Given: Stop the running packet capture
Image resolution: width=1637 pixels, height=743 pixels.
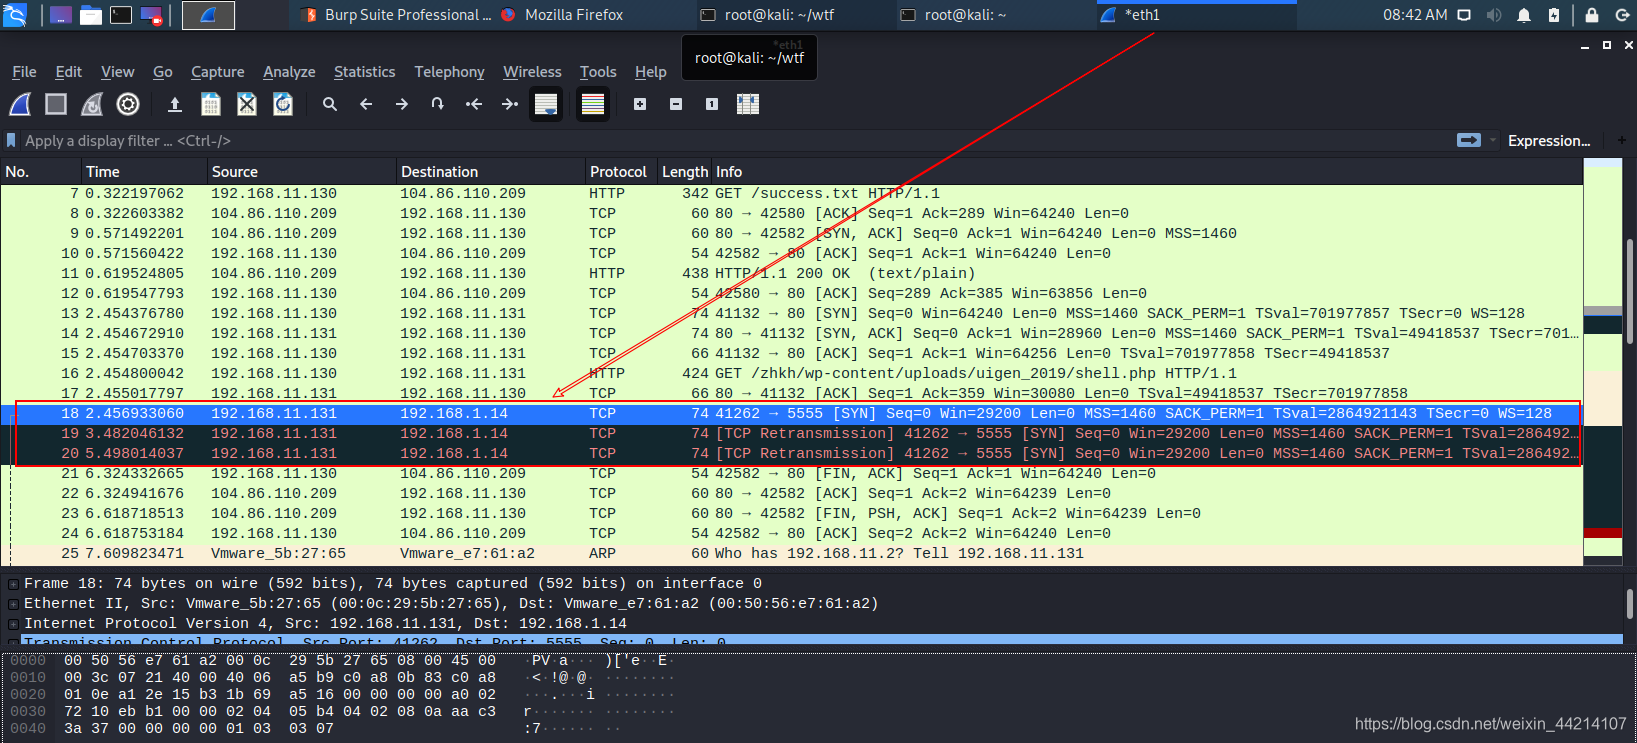Looking at the screenshot, I should tap(56, 104).
